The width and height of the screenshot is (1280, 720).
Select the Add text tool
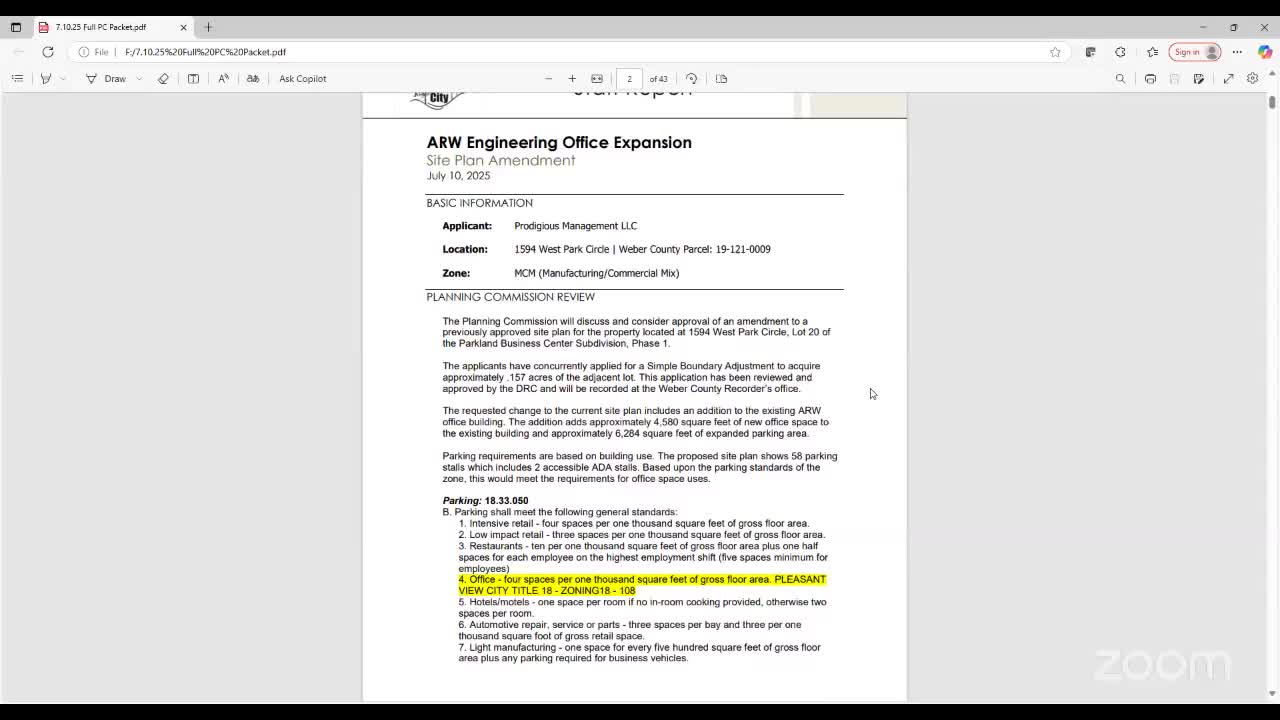pyautogui.click(x=193, y=79)
